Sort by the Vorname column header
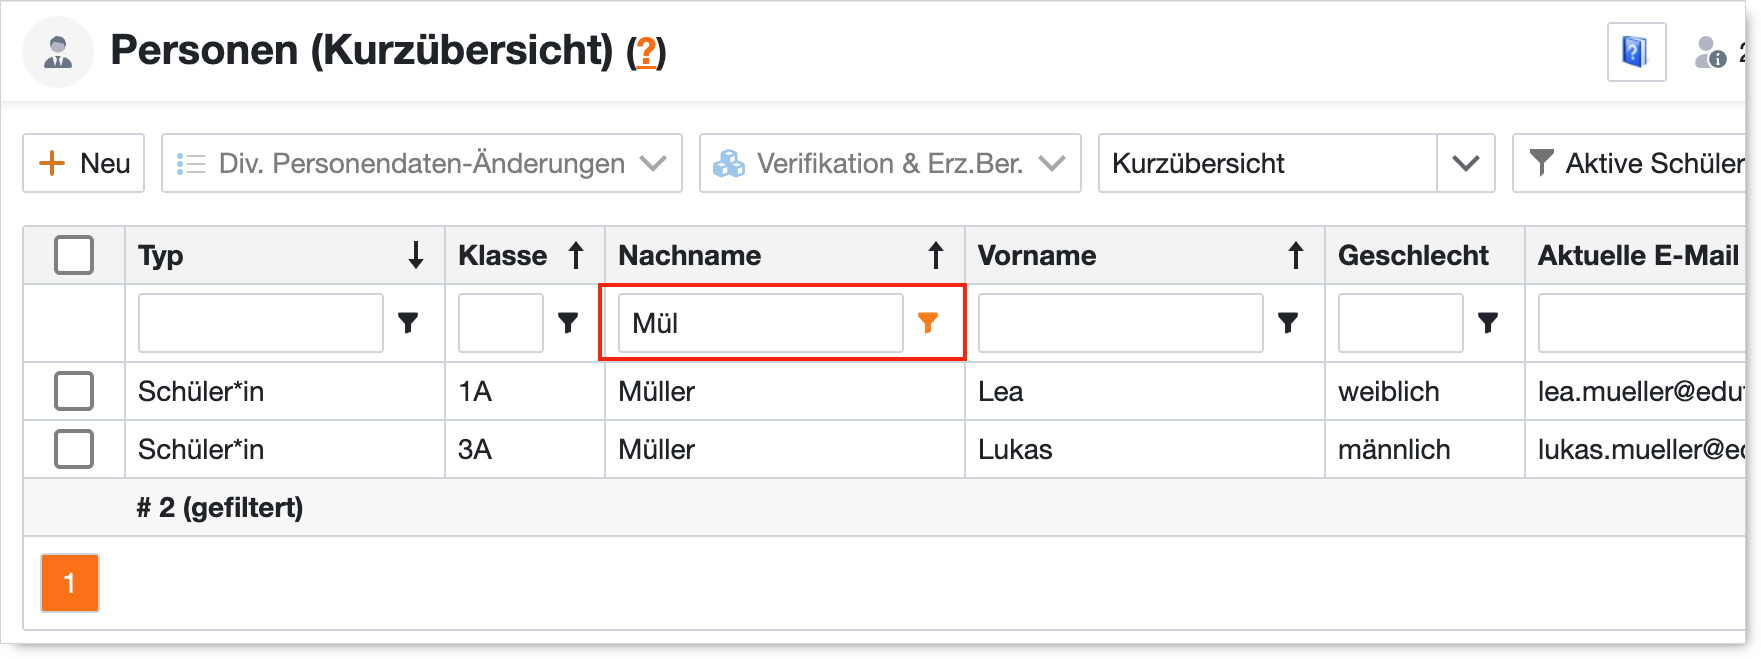This screenshot has width=1761, height=659. [x=1037, y=256]
